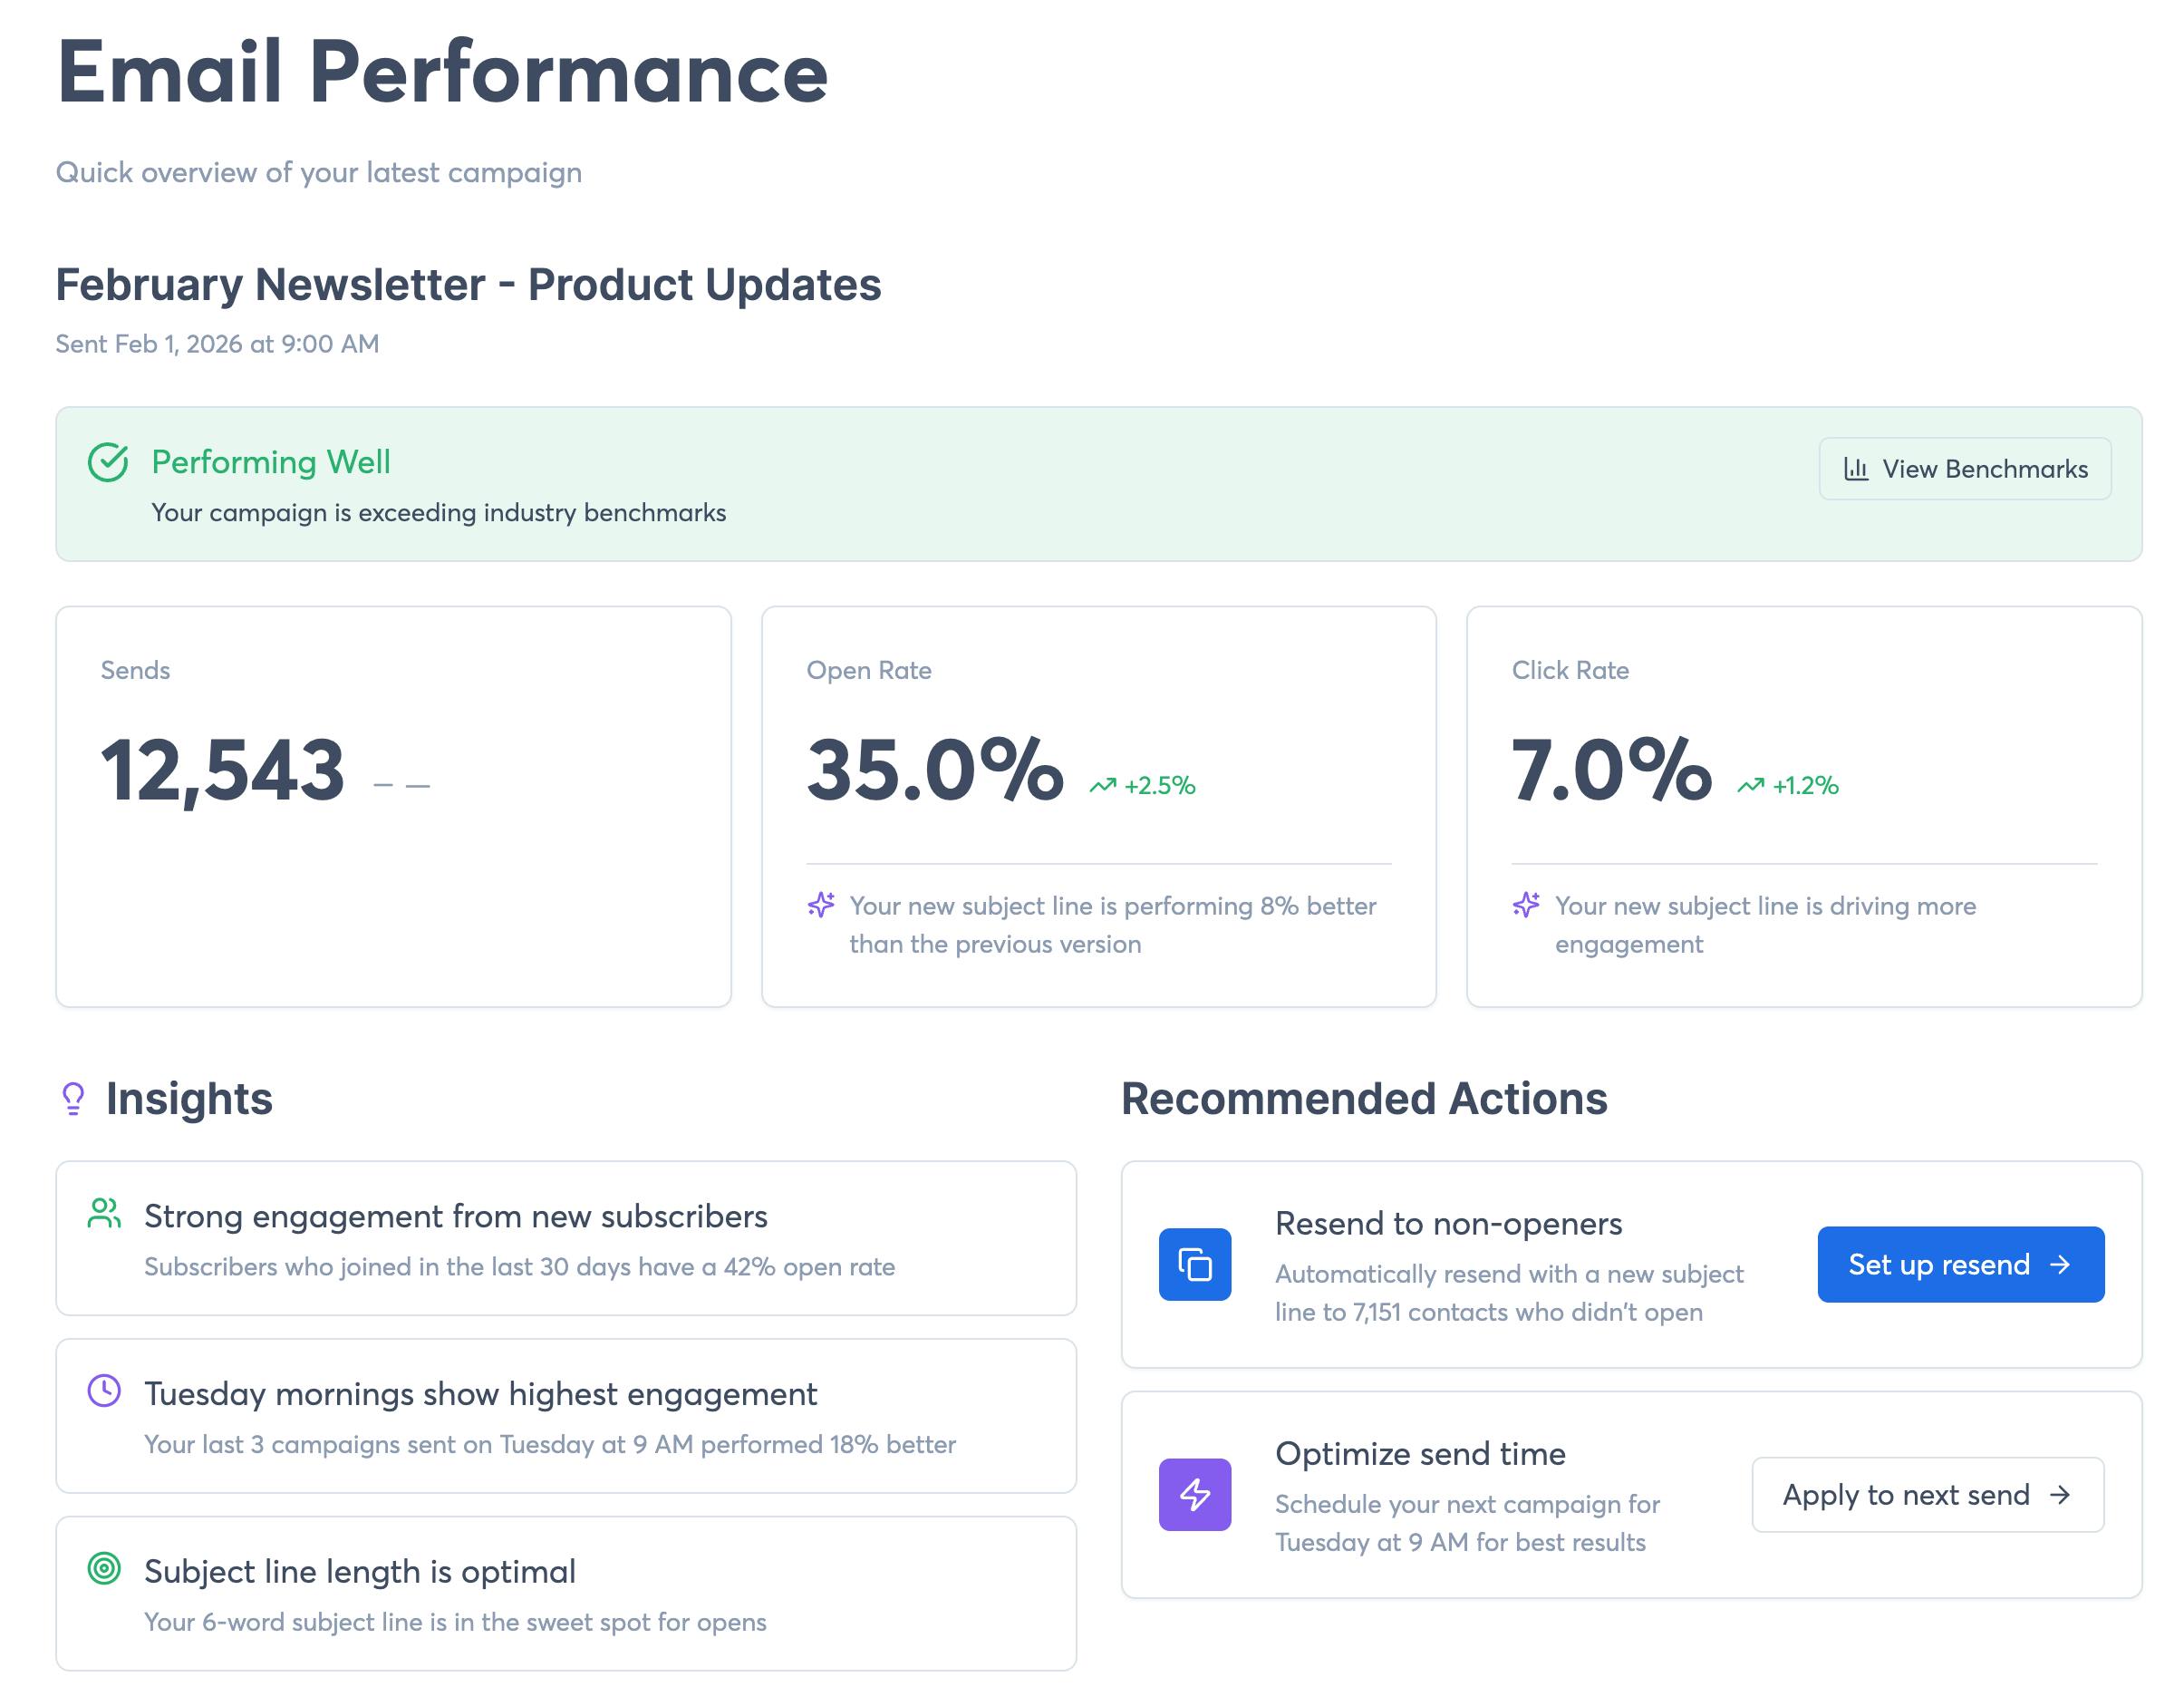Image resolution: width=2184 pixels, height=1706 pixels.
Task: Click the Click Rate +1.2% trend indicator
Action: [x=1788, y=786]
